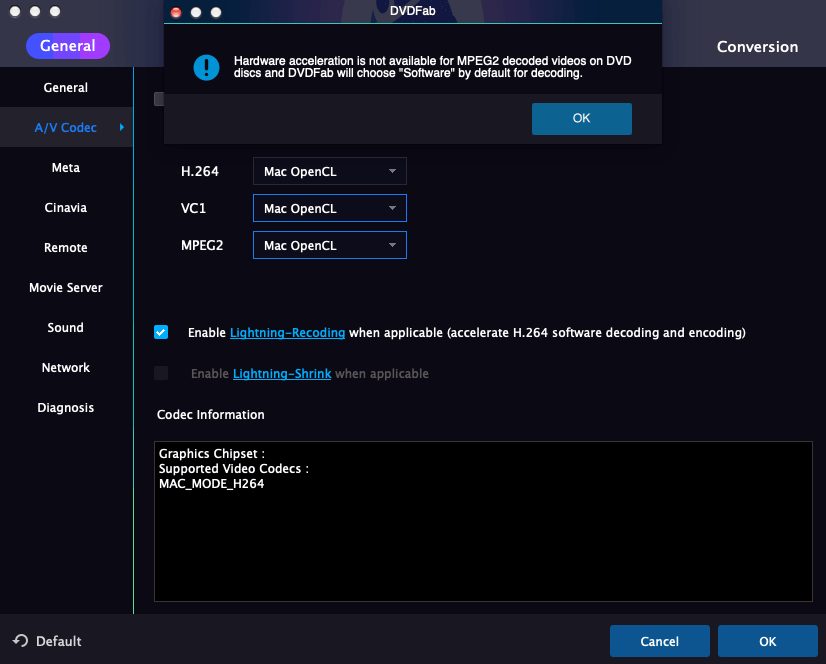Select A/V Codec in the sidebar
This screenshot has width=826, height=664.
click(x=66, y=128)
